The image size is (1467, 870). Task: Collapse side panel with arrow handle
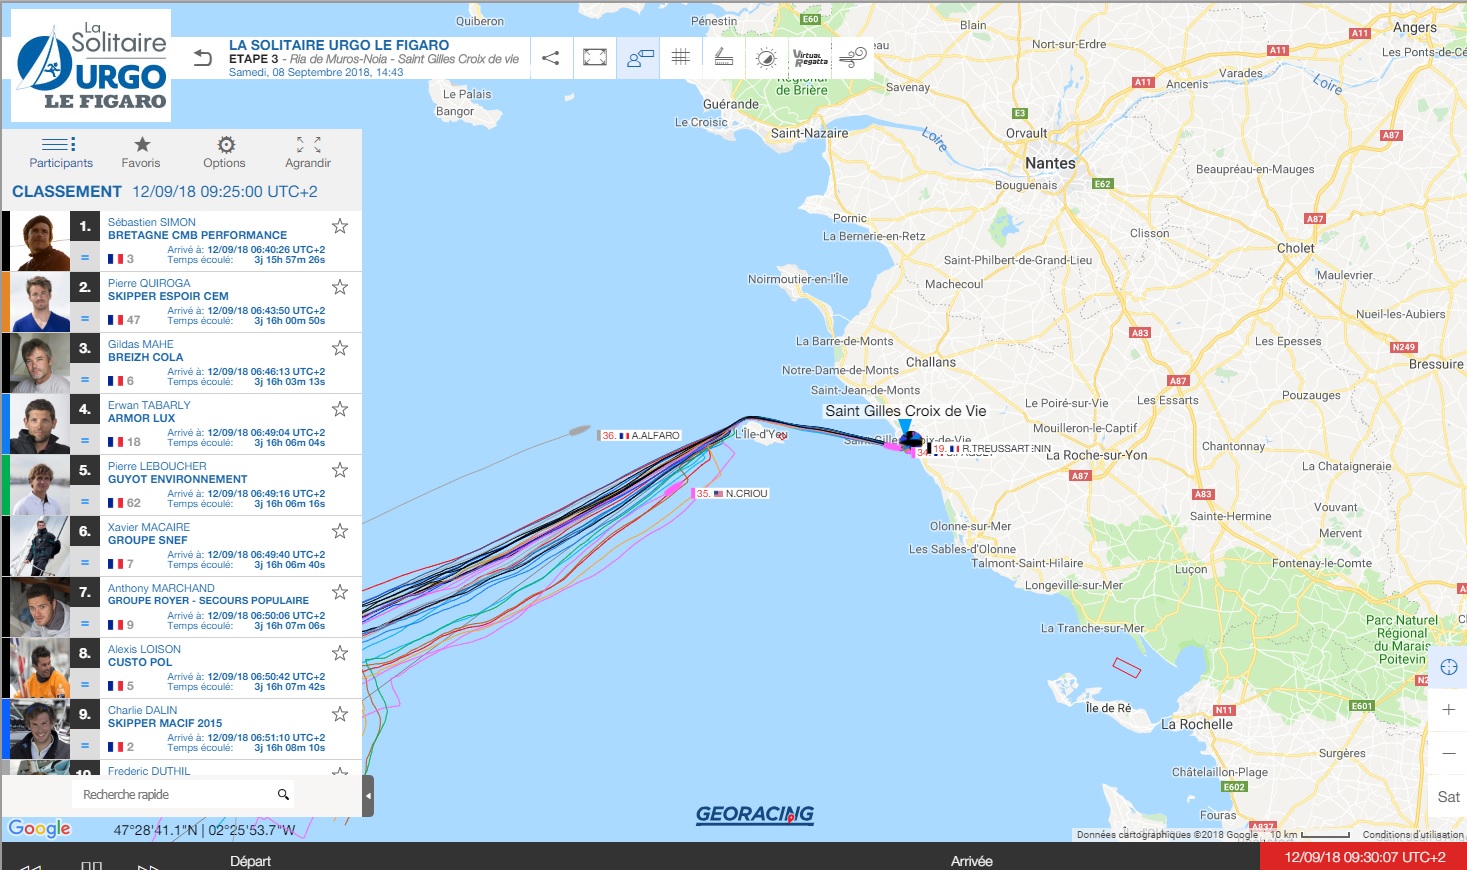point(368,796)
